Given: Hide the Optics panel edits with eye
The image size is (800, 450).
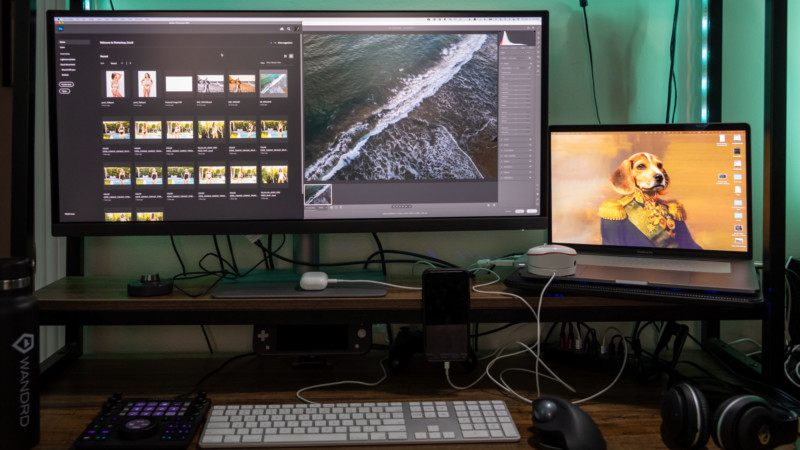Looking at the screenshot, I should pos(530,161).
